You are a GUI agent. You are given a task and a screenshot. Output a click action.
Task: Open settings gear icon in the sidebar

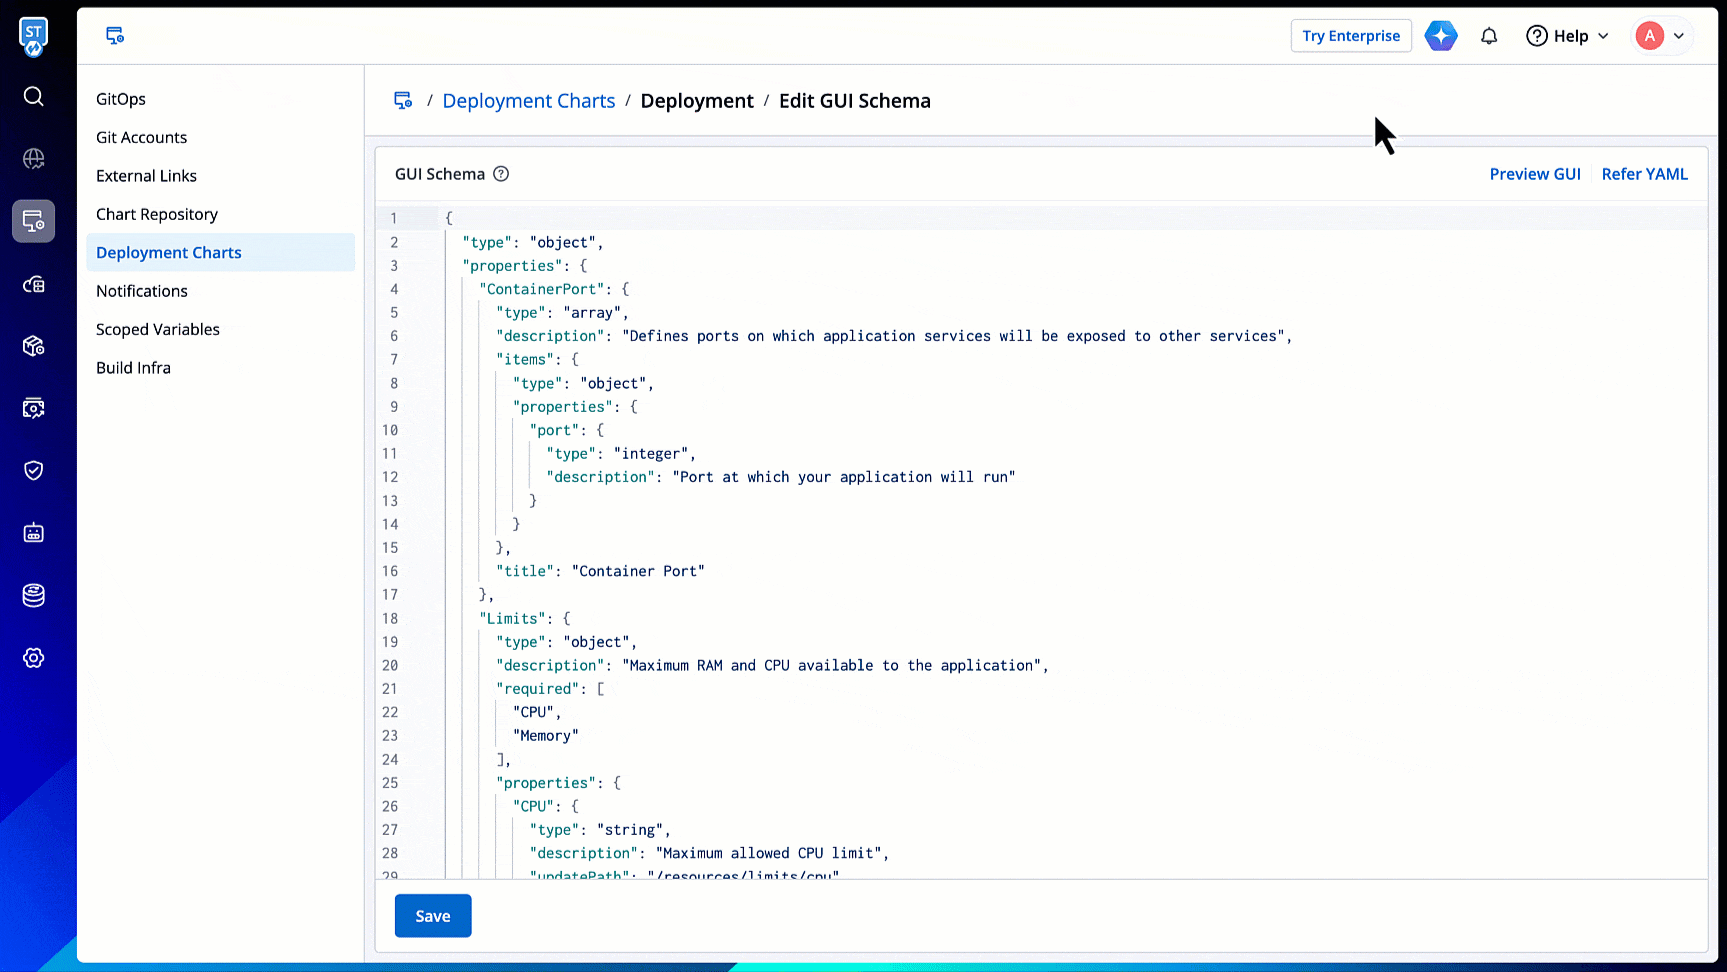[34, 658]
